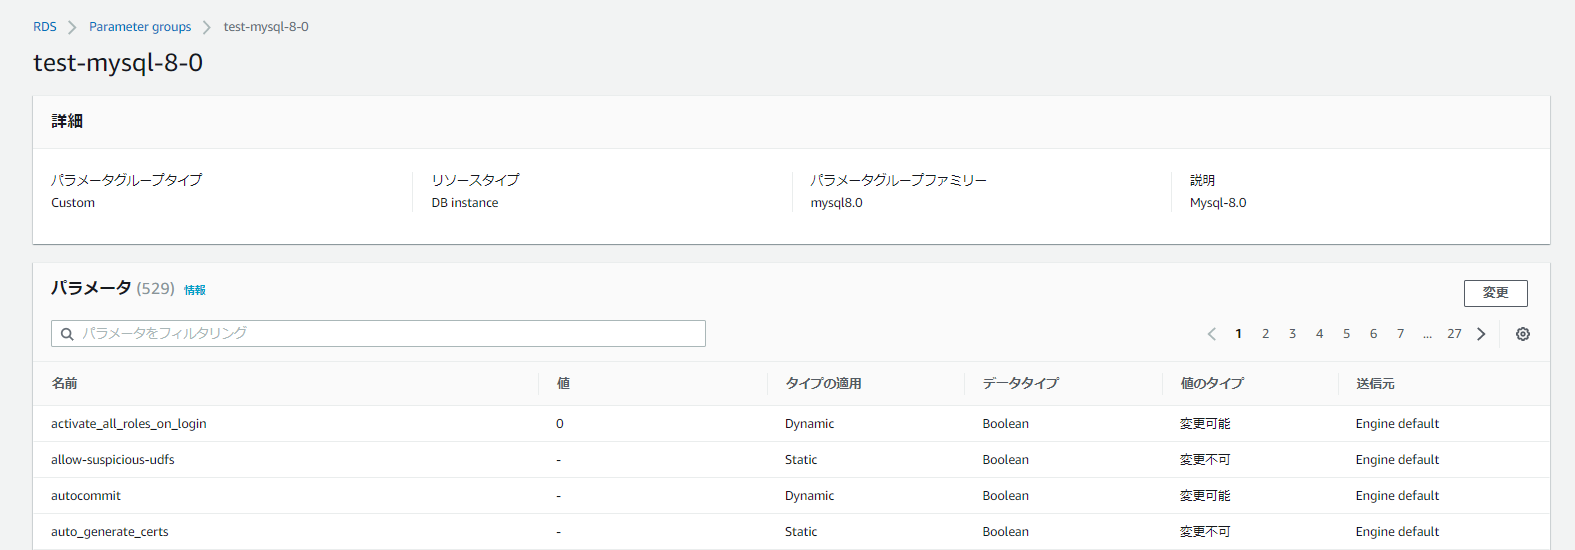Jump to page 2 of parameters
This screenshot has height=550, width=1575.
(1265, 334)
